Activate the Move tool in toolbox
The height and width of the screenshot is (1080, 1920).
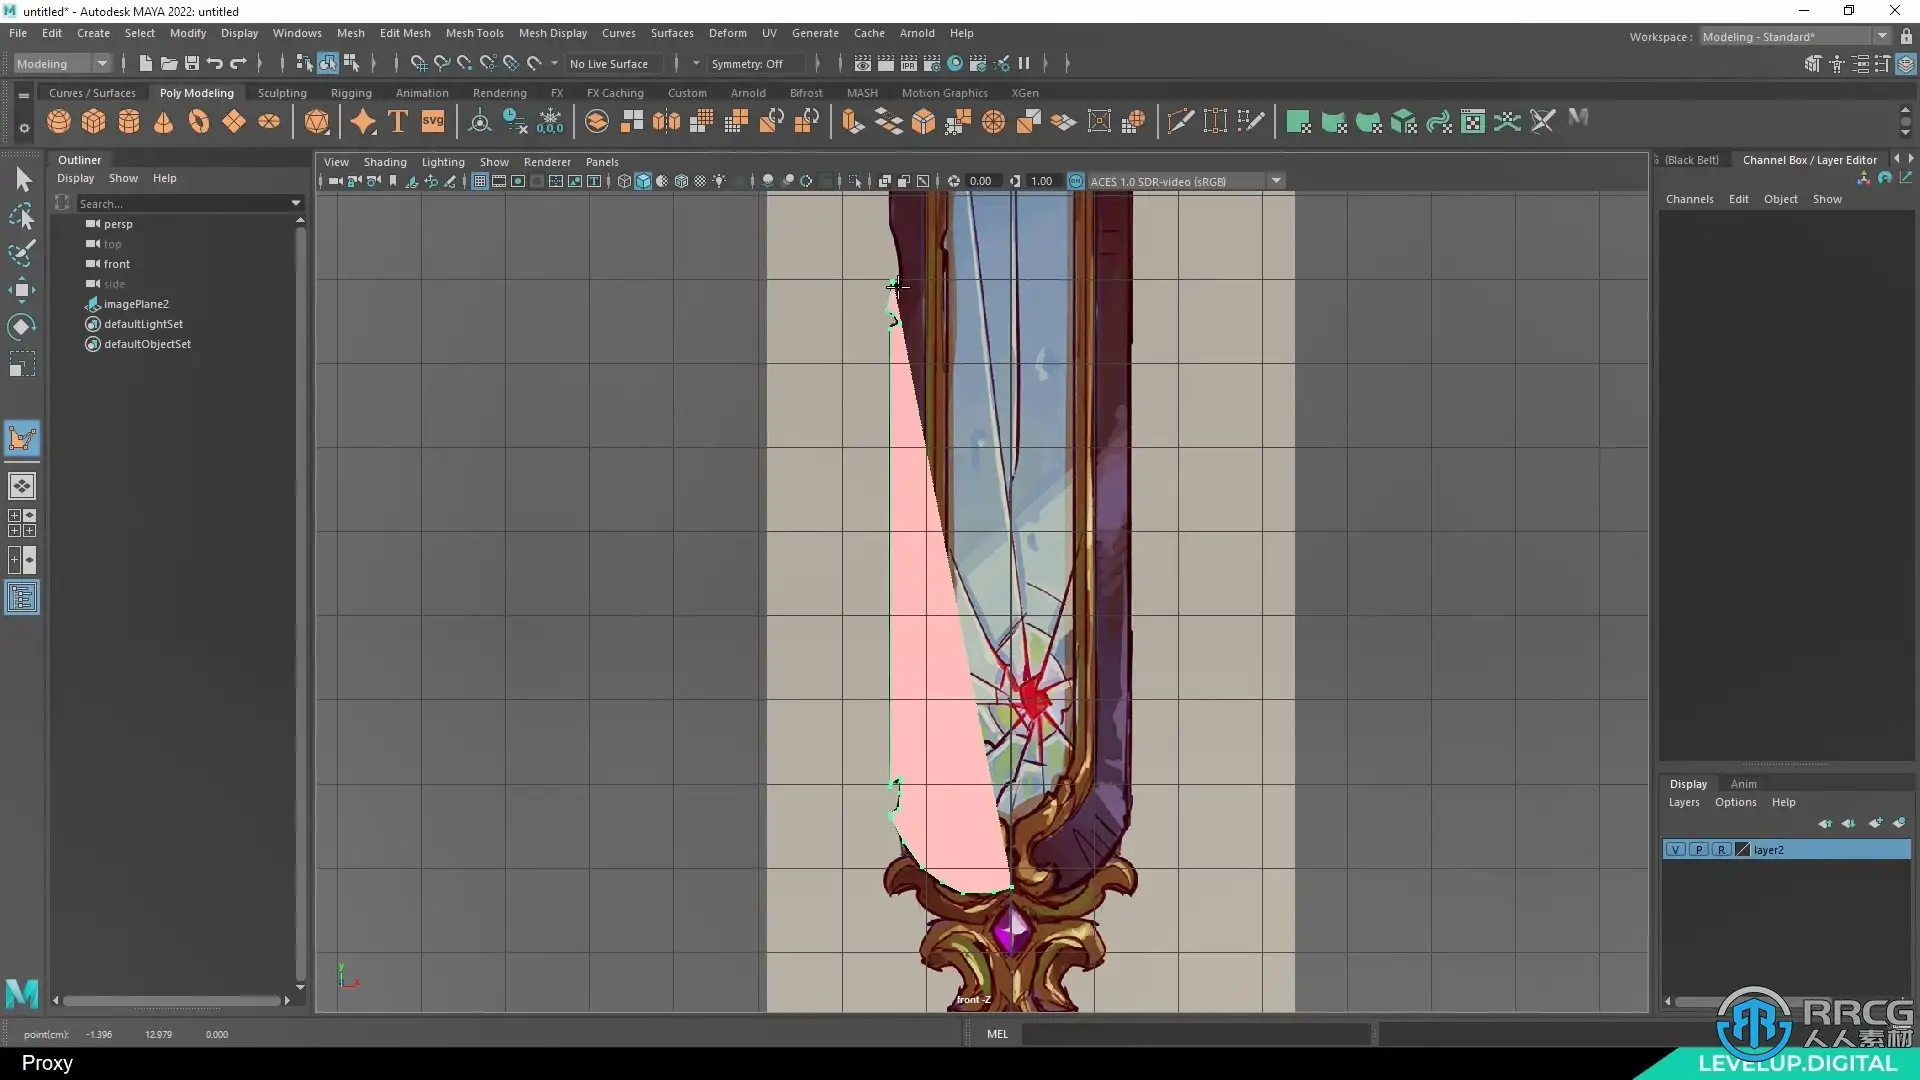[22, 291]
